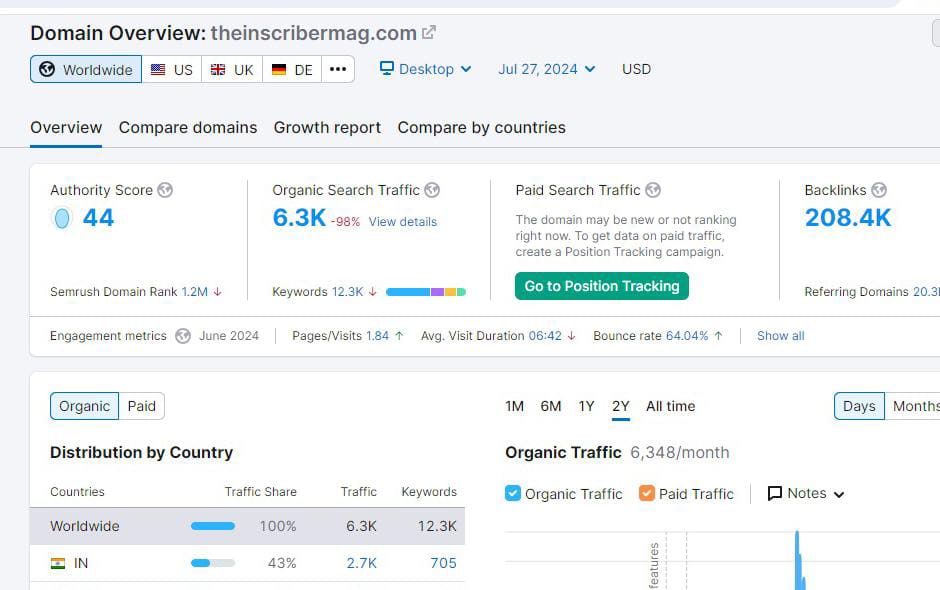Click the organic traffic spike on chart

coord(799,558)
